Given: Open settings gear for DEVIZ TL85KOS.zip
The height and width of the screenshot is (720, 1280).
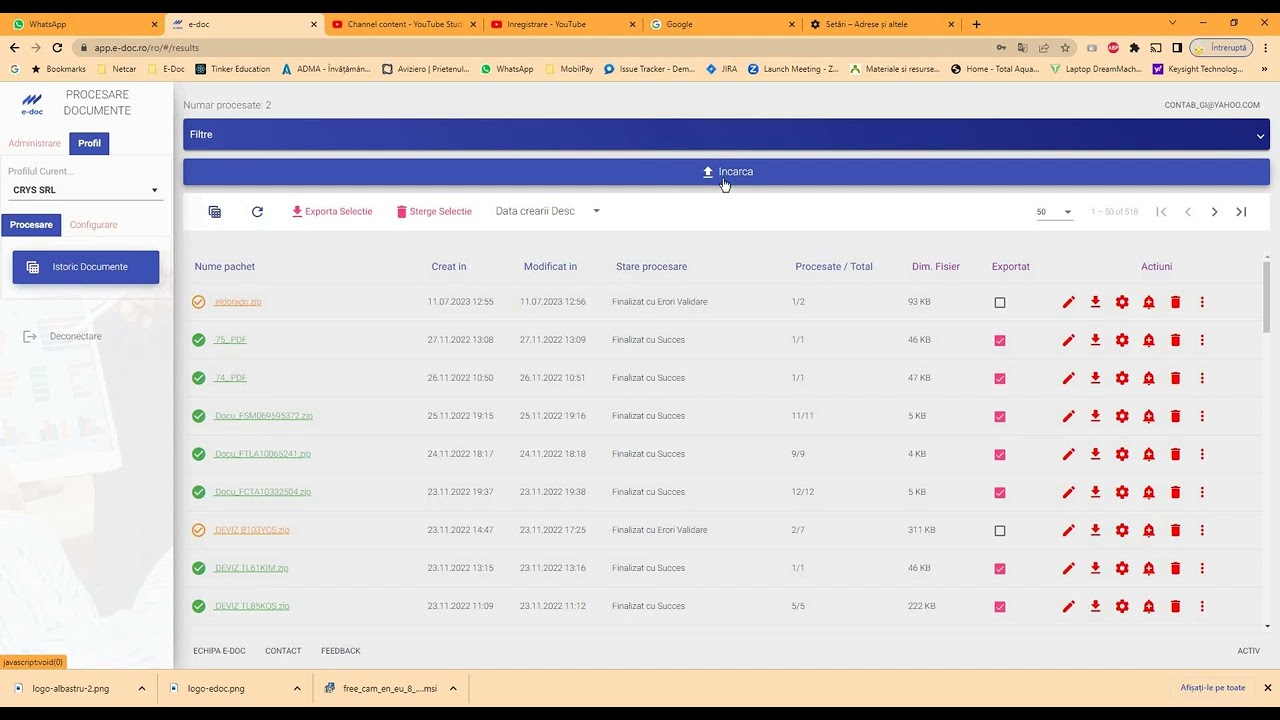Looking at the screenshot, I should coord(1122,606).
